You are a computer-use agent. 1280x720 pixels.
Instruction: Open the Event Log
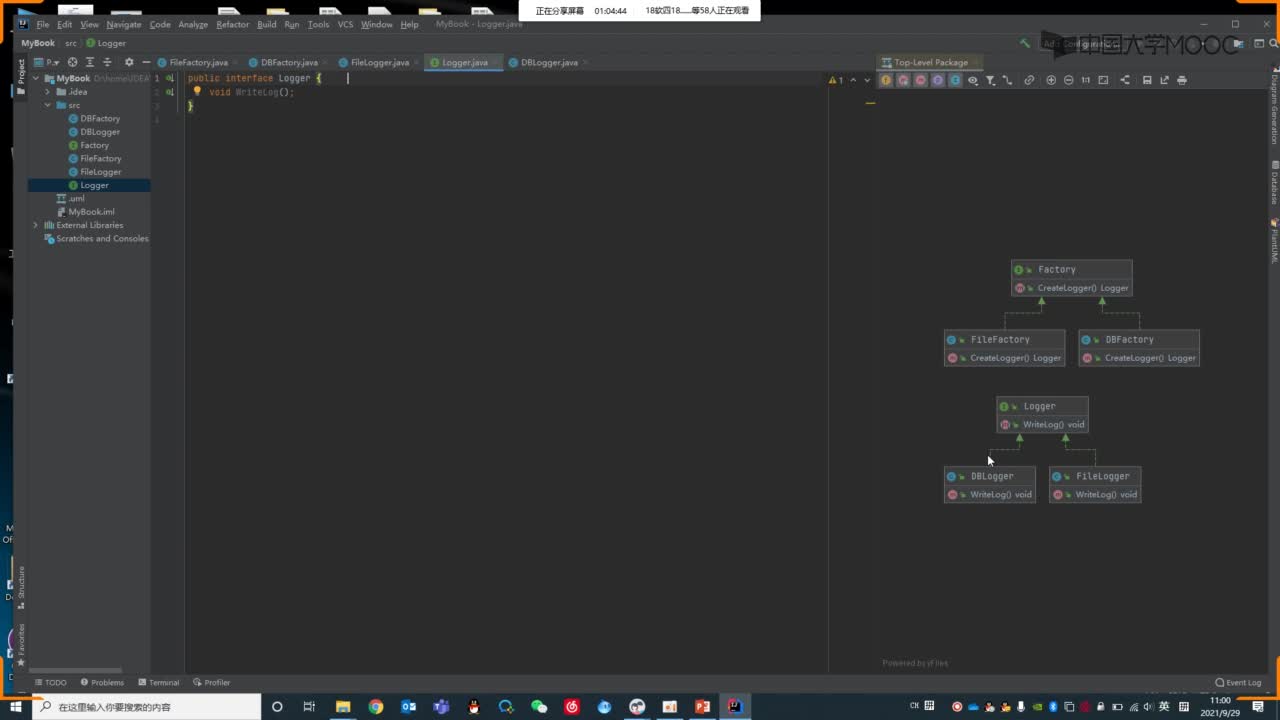(x=1238, y=683)
